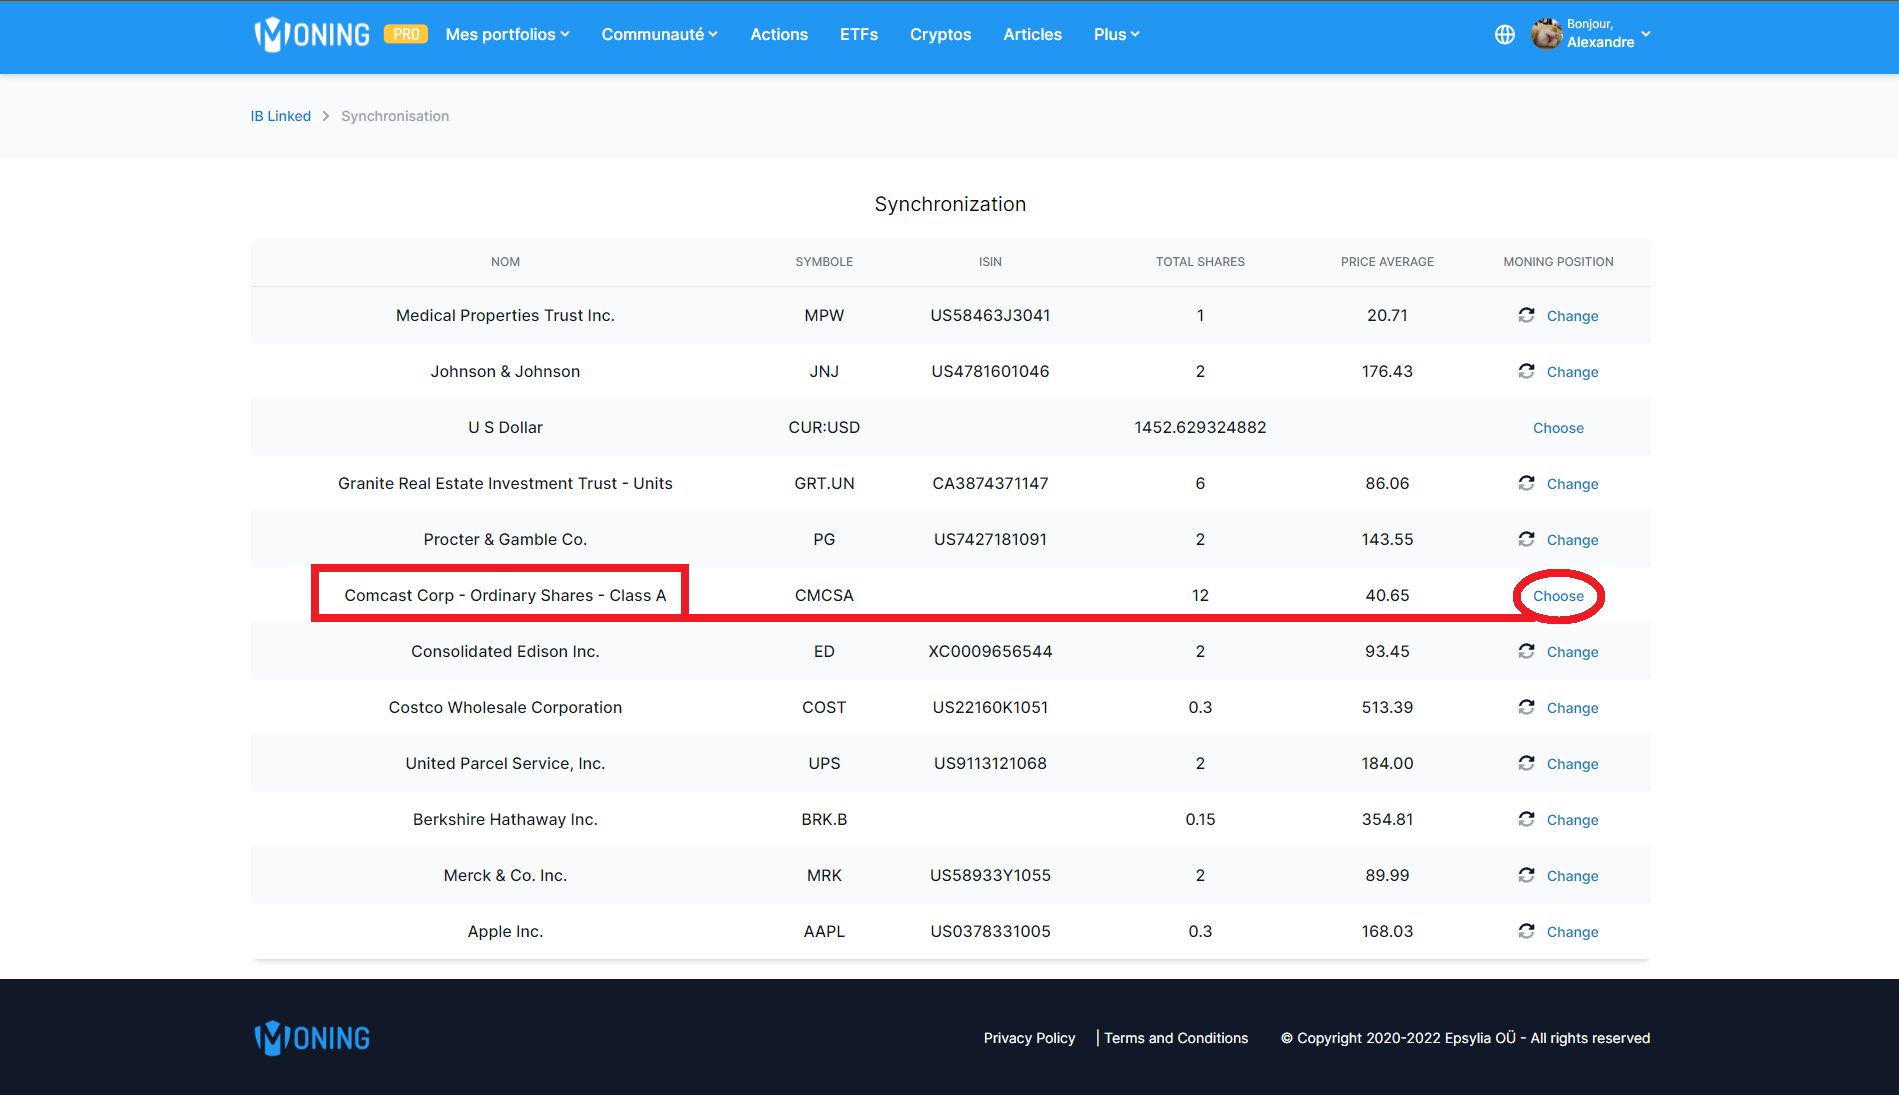Click Alexandre's profile avatar
Viewport: 1899px width, 1095px height.
[1547, 34]
